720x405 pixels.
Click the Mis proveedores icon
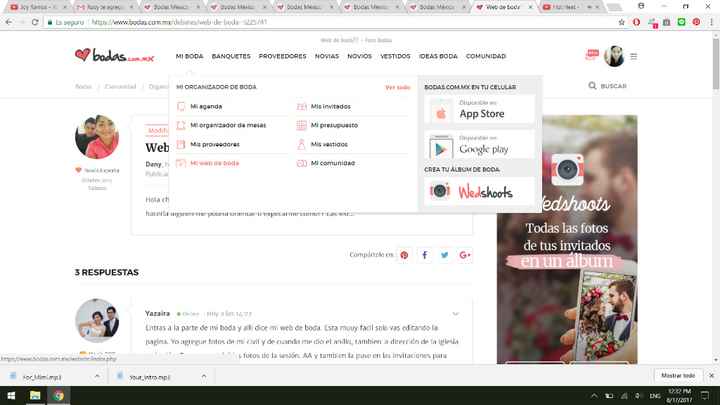181,144
